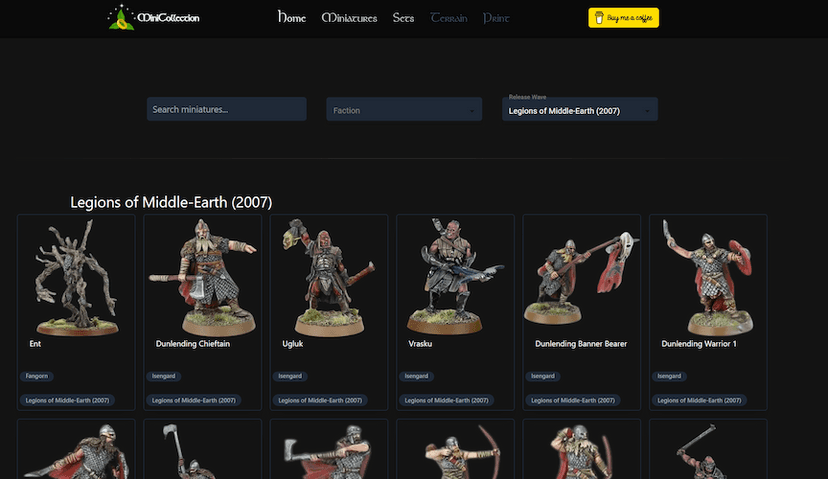Open the Ent miniature image

pyautogui.click(x=76, y=277)
